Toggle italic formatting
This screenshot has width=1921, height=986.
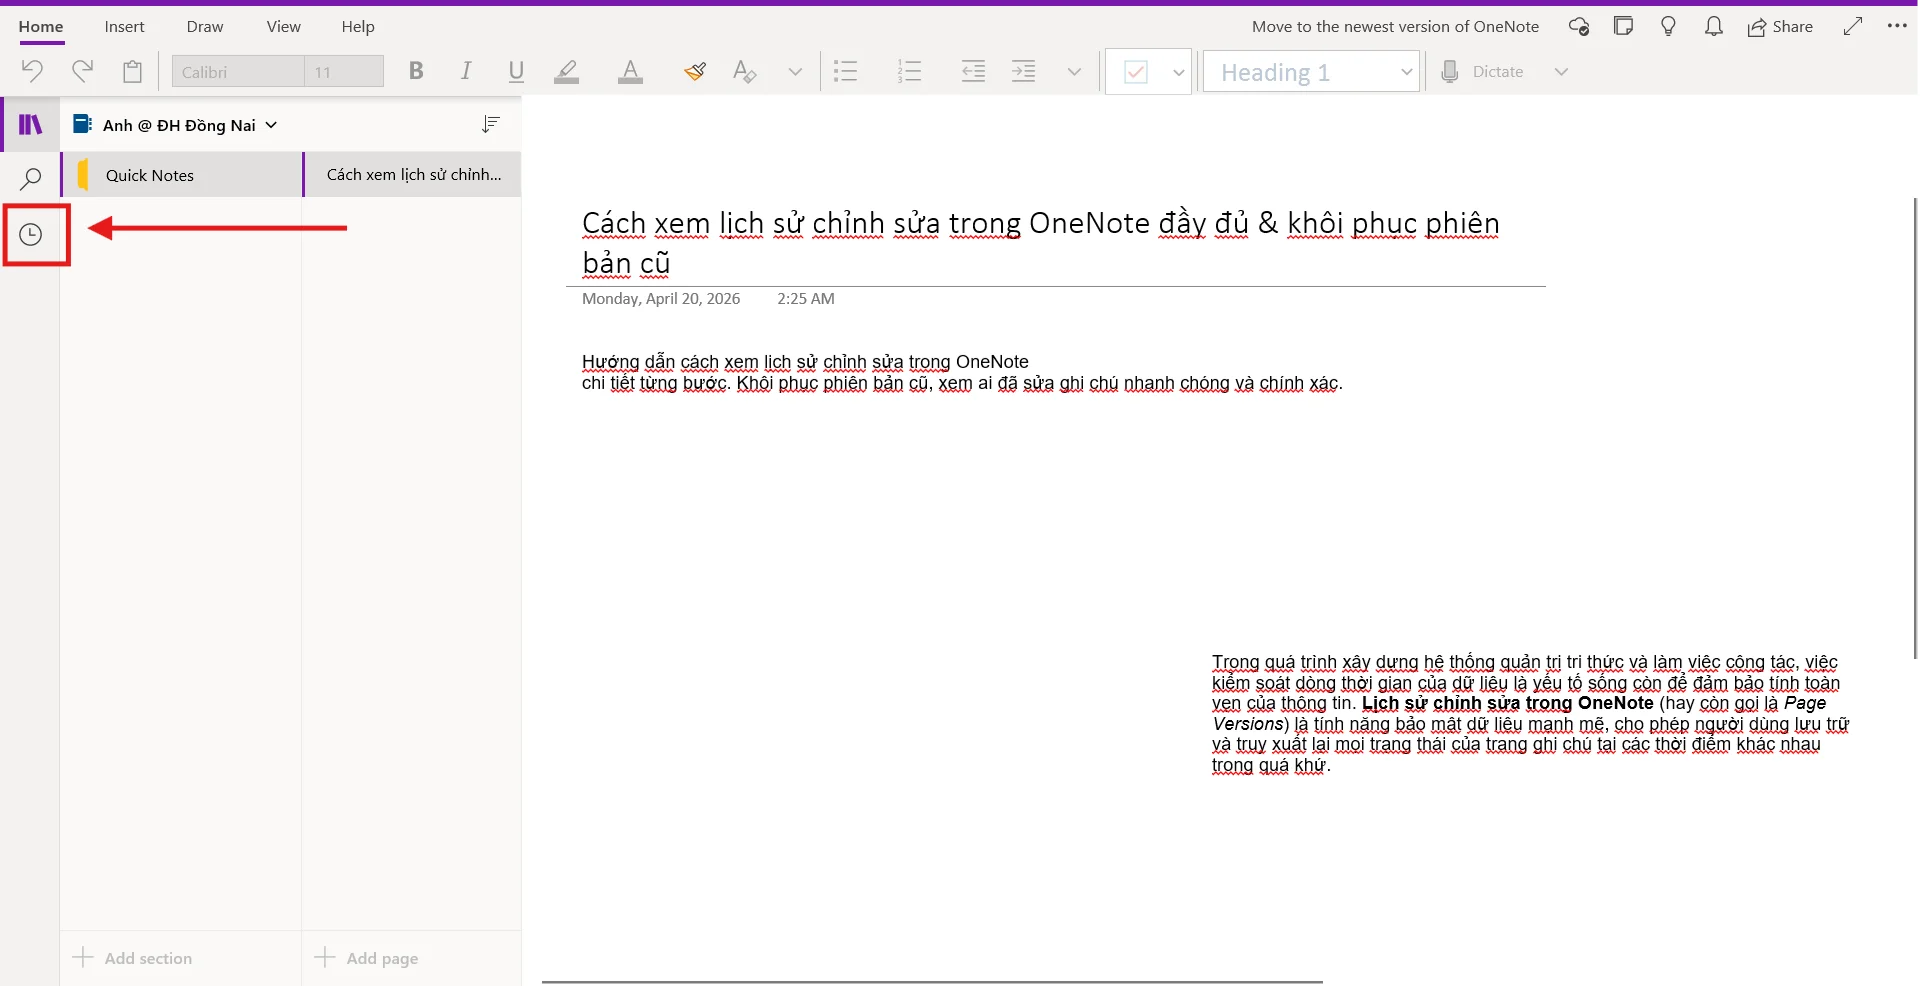click(466, 71)
